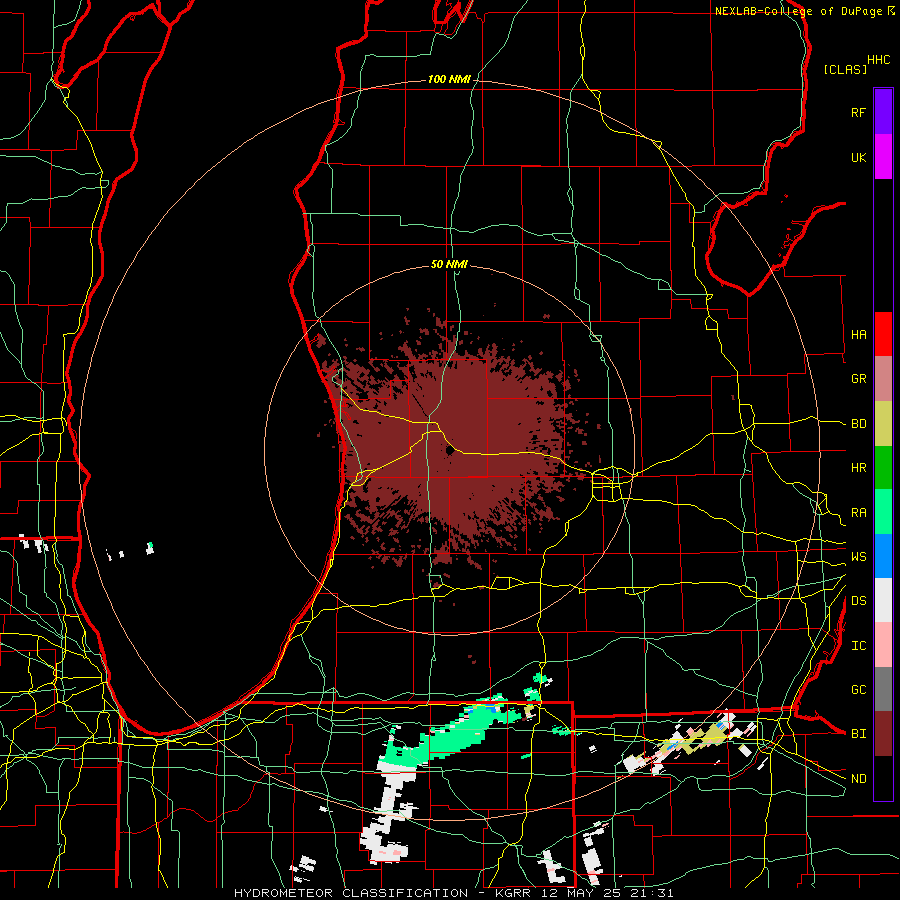900x900 pixels.
Task: Click the black radar site dot in the brown echo
Action: pyautogui.click(x=449, y=451)
